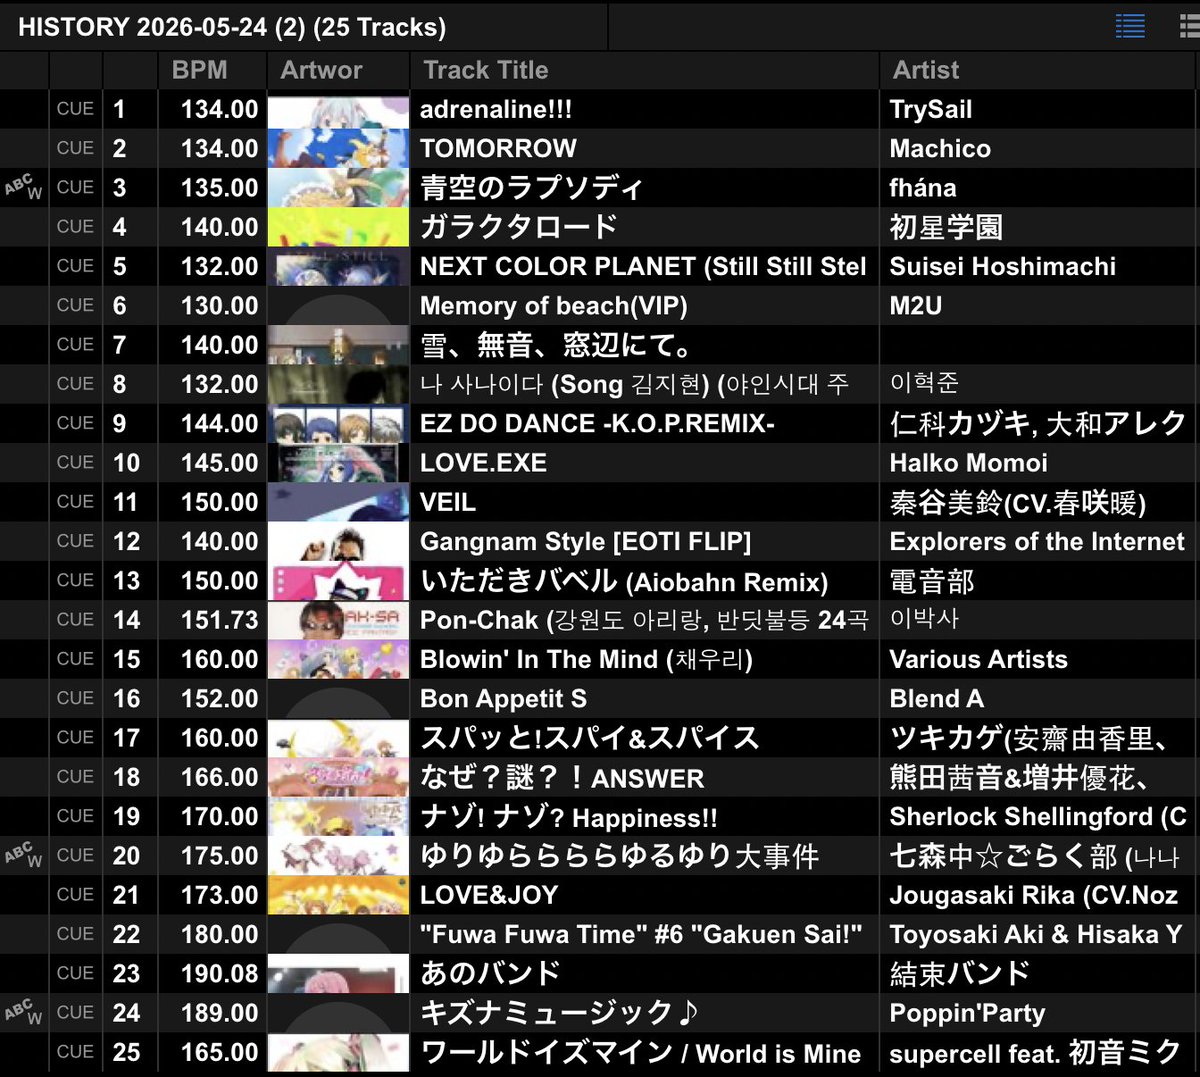Click CUE button for track 12
Screen dimensions: 1200x1077
(75, 541)
